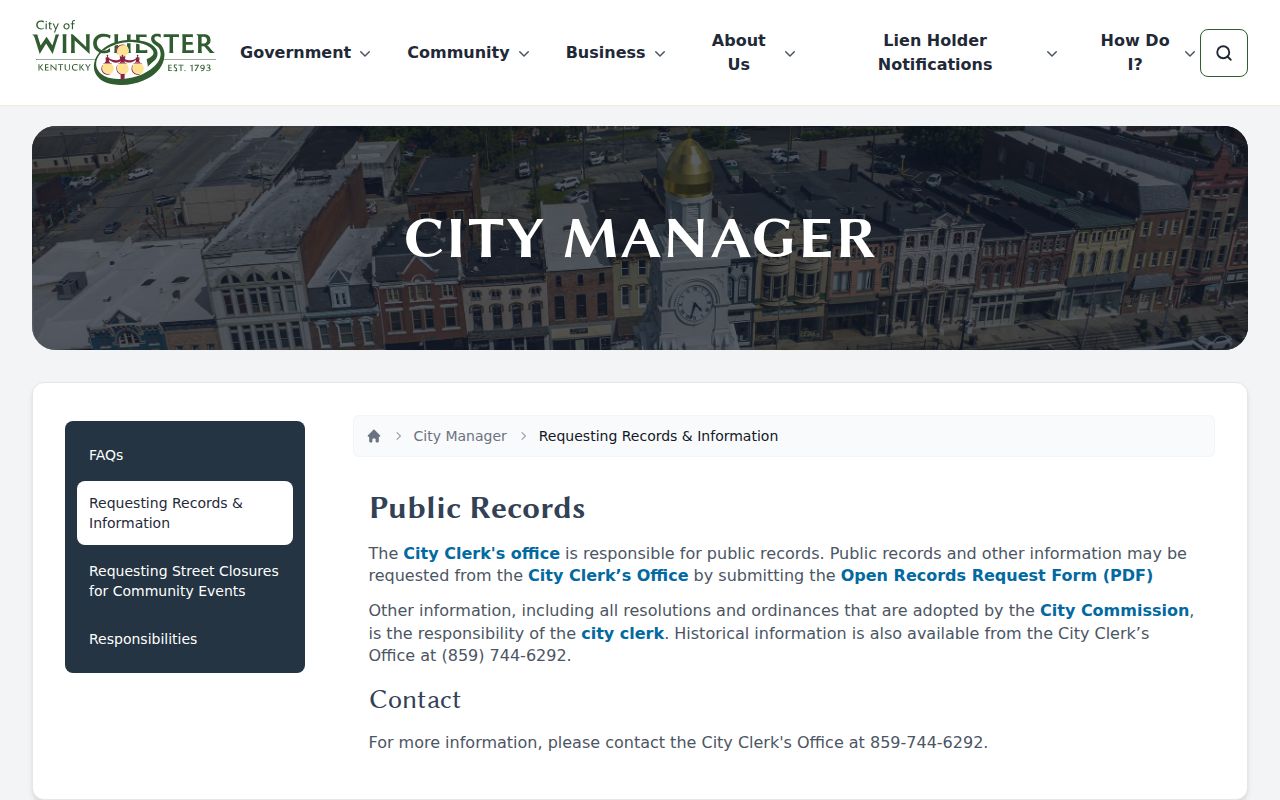Select FAQs in the sidebar

185,455
